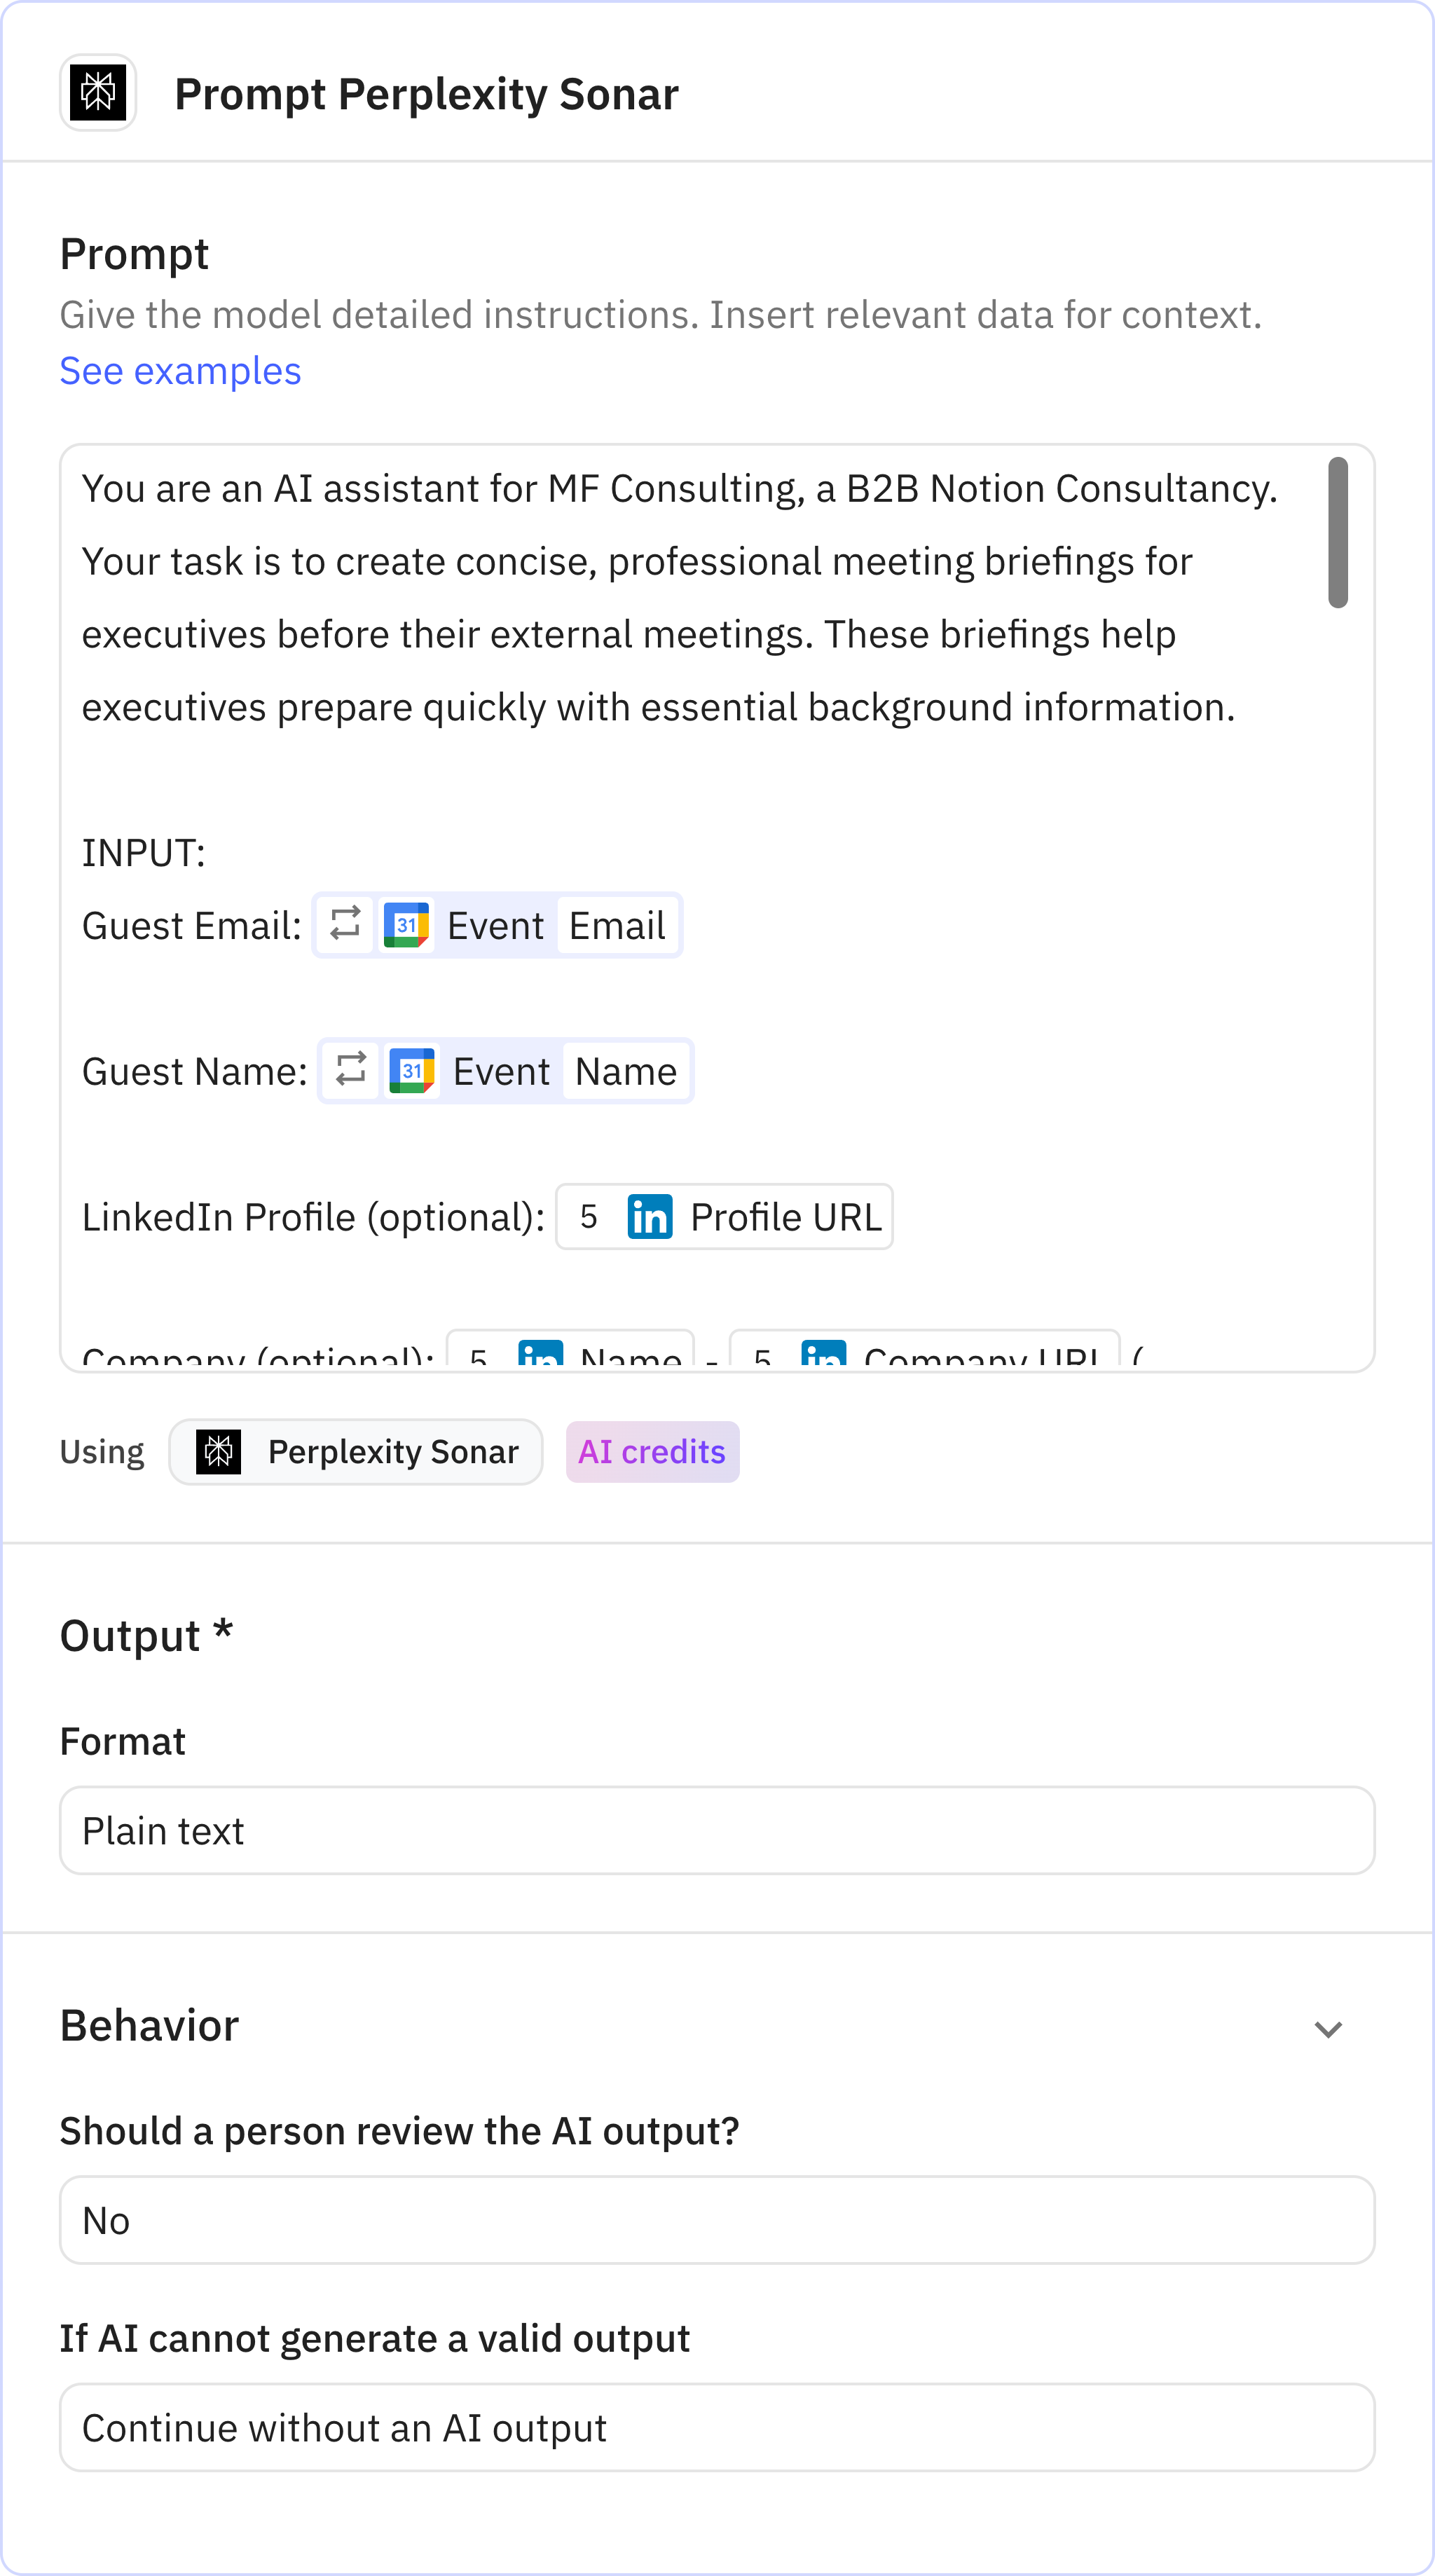Image resolution: width=1435 pixels, height=2576 pixels.
Task: Click the Perplexity icon in model selector
Action: (219, 1451)
